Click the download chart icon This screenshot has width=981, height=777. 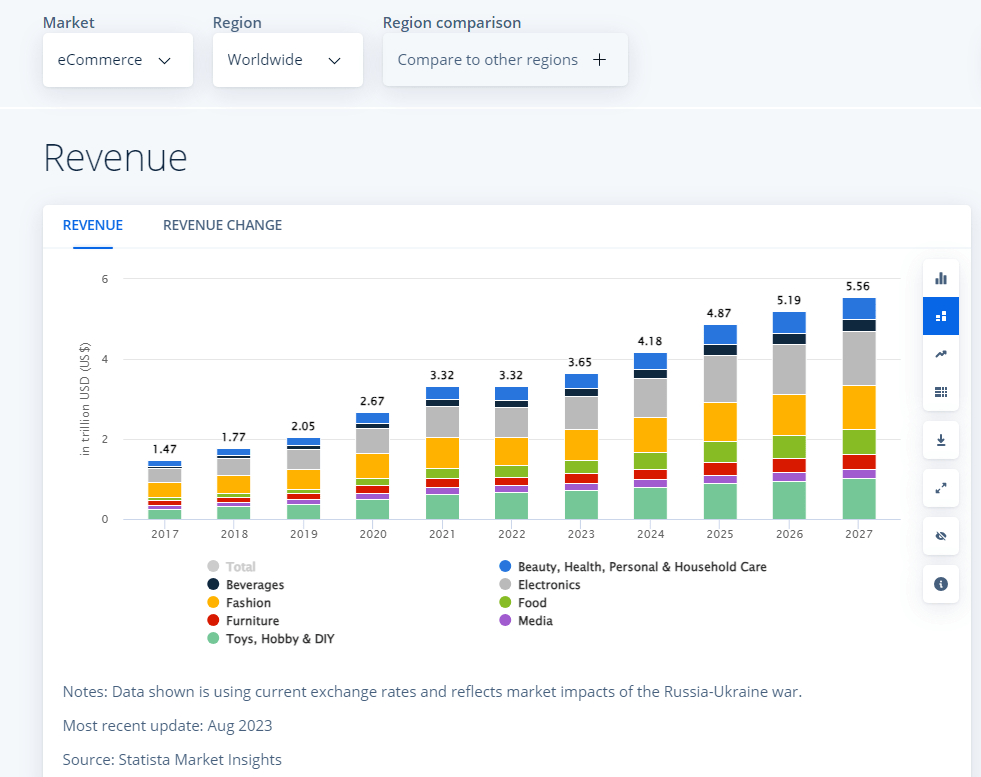point(940,440)
